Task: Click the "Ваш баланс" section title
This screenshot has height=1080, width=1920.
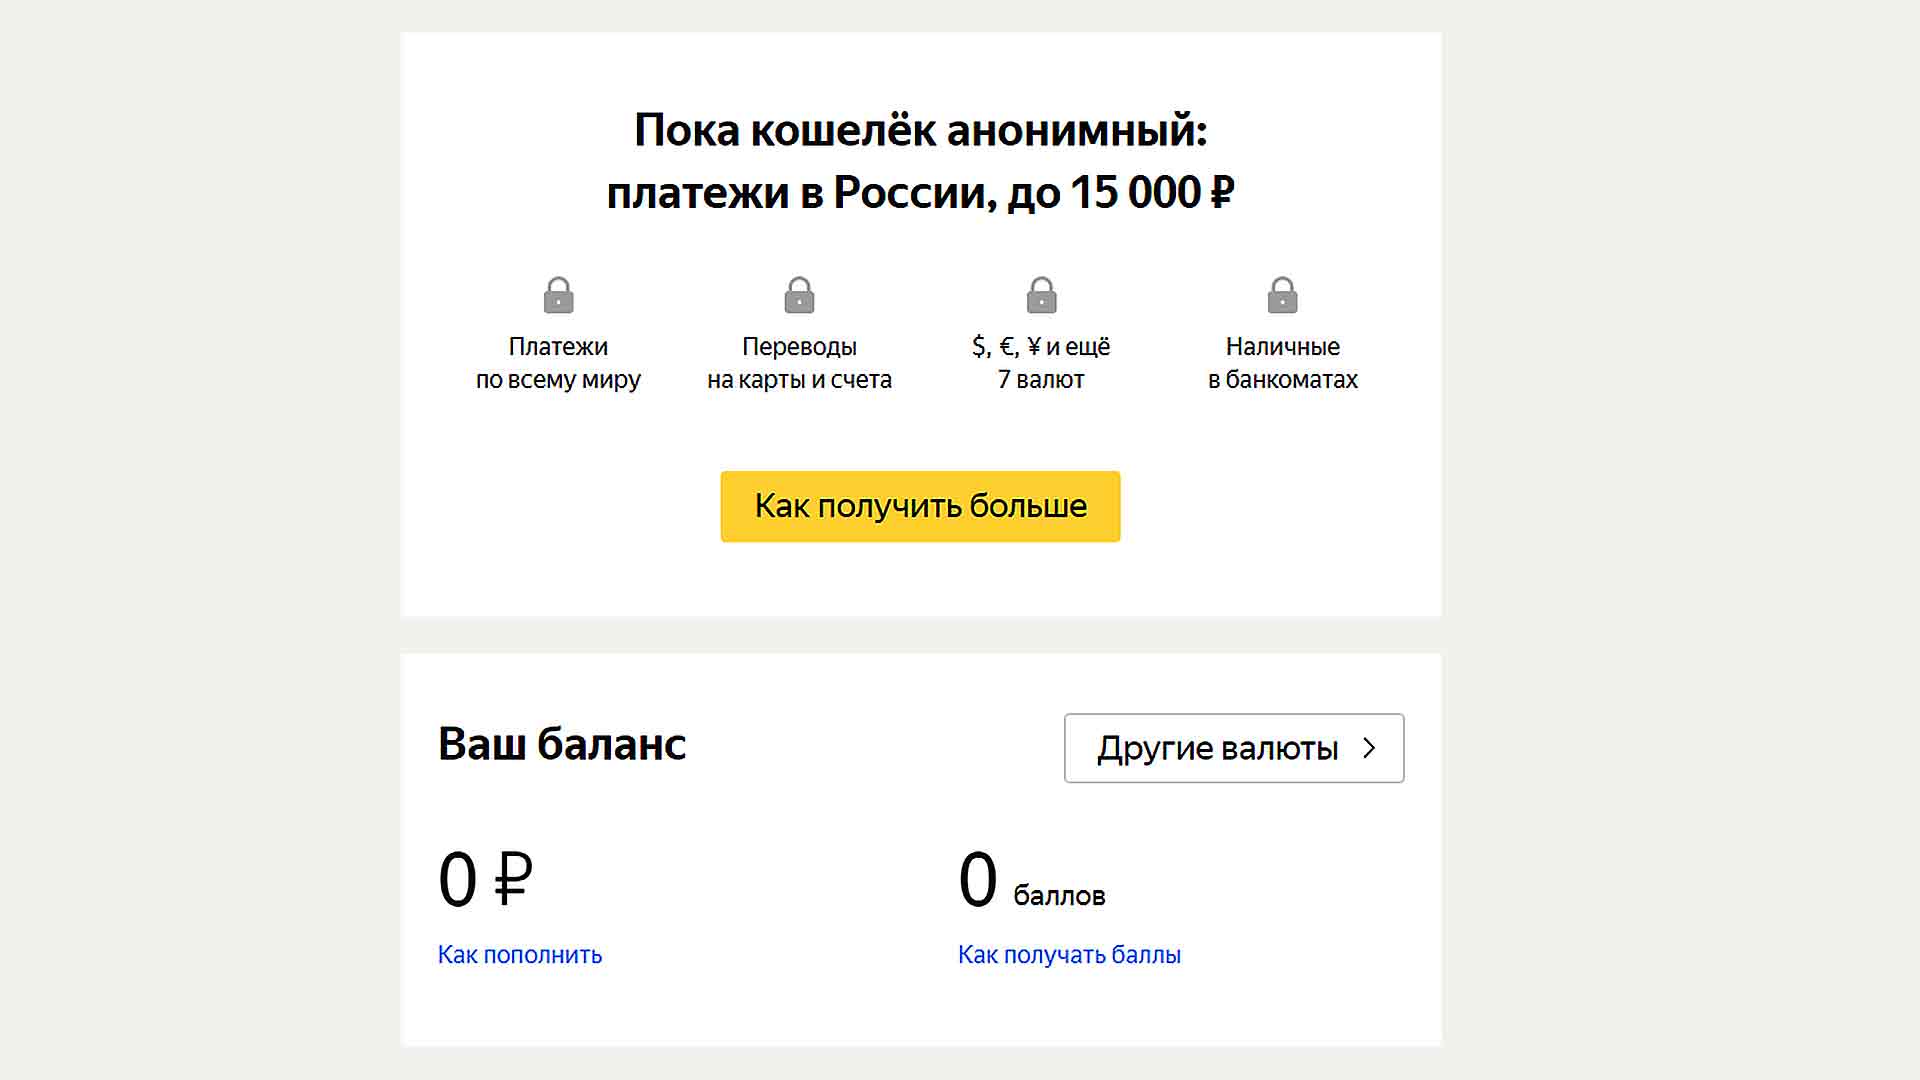Action: point(562,744)
